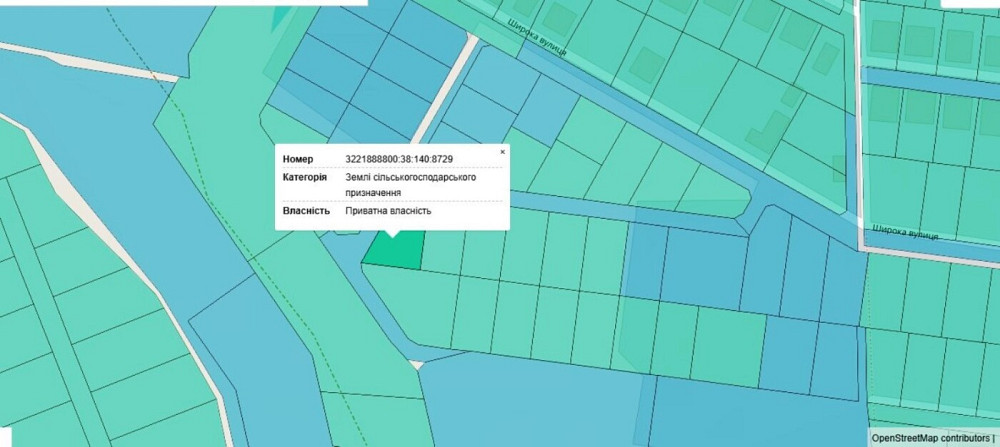
Task: Click the bright teal triangle at top
Action: click(280, 16)
